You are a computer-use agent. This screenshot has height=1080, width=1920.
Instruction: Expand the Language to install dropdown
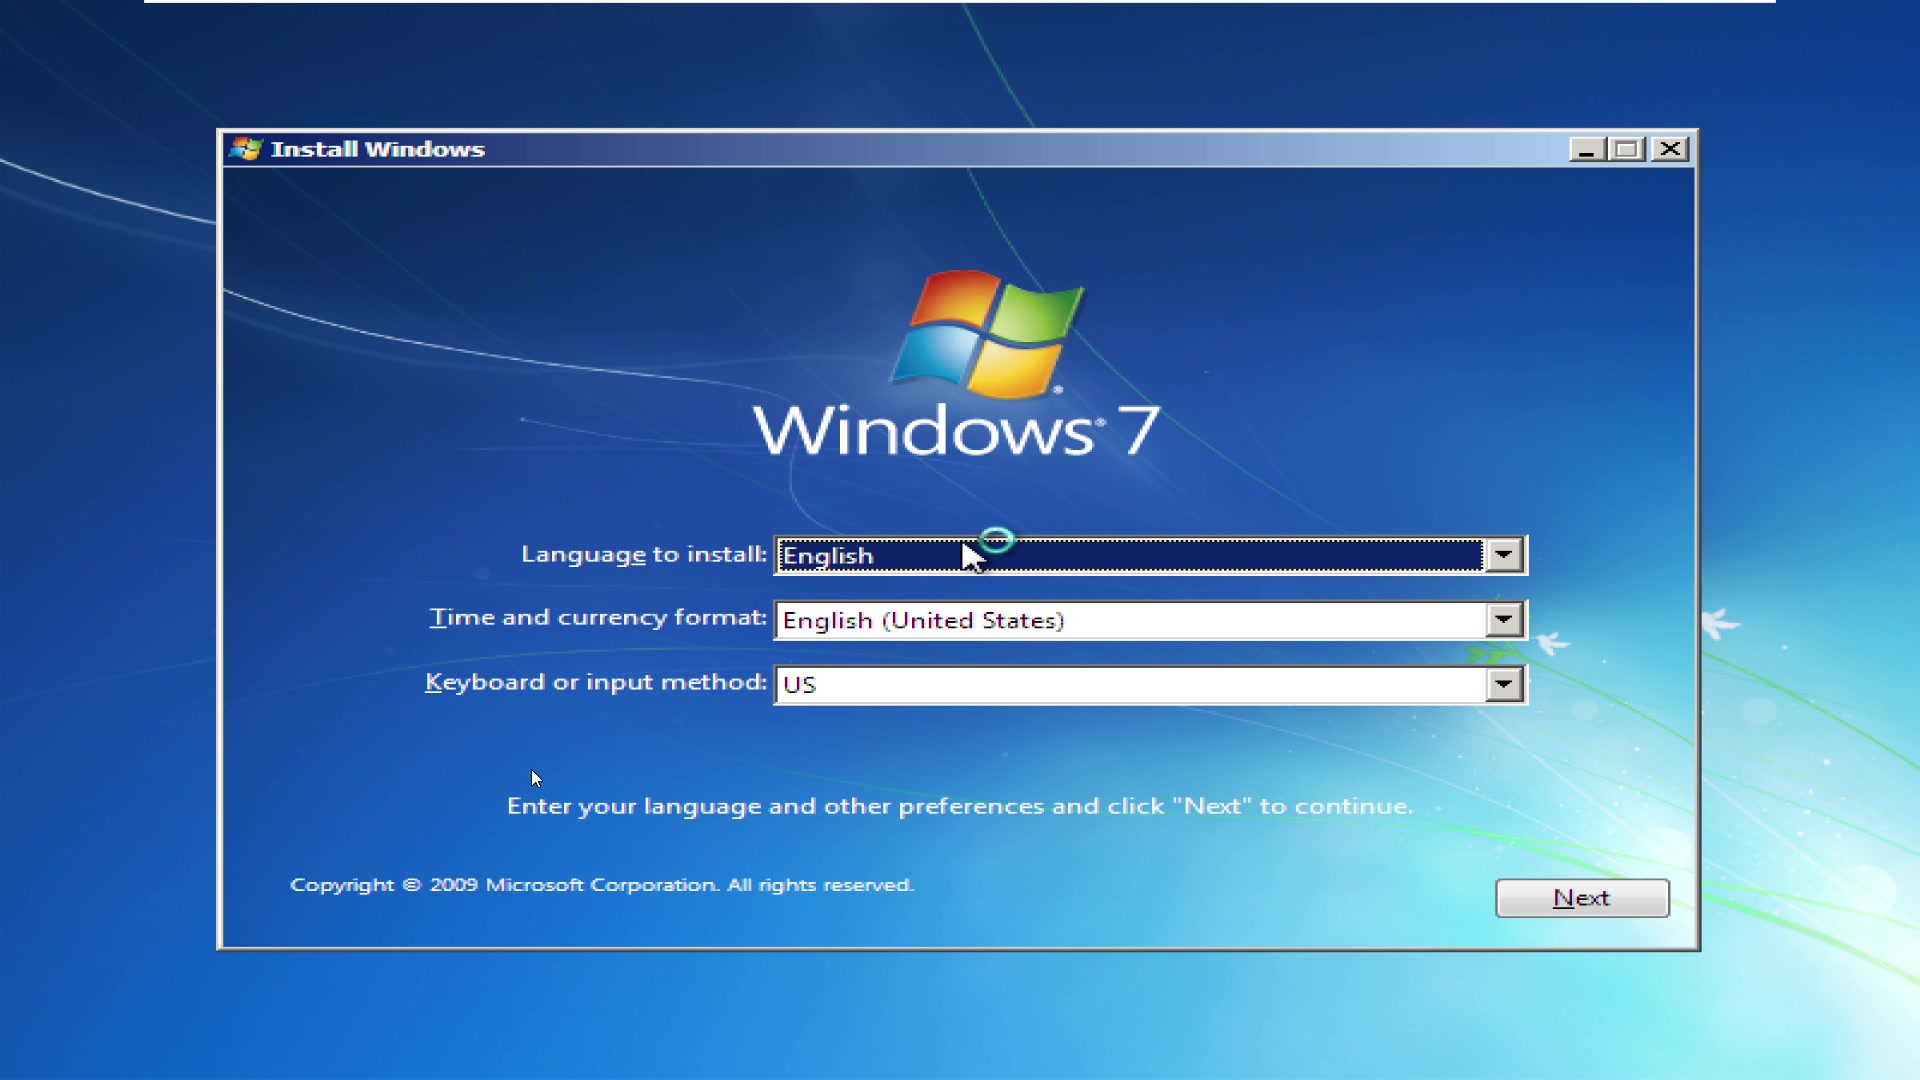coord(1503,554)
